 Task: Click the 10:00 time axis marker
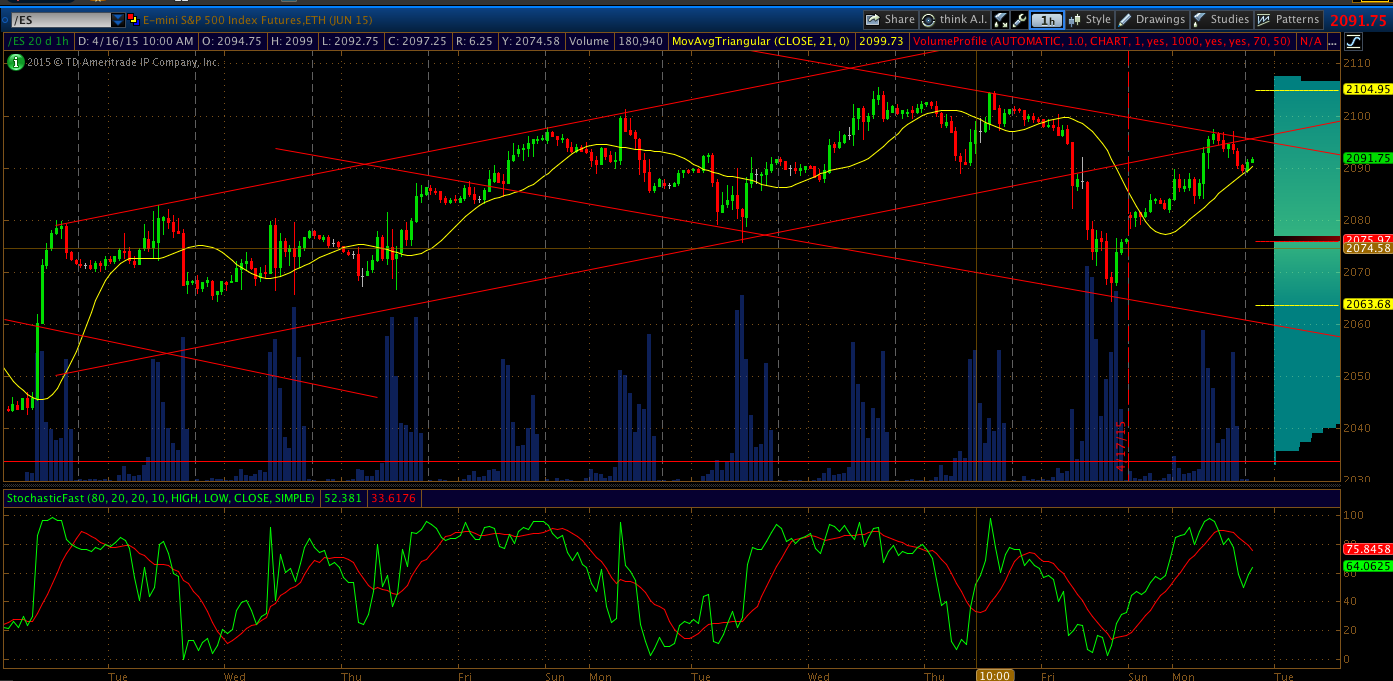click(995, 675)
